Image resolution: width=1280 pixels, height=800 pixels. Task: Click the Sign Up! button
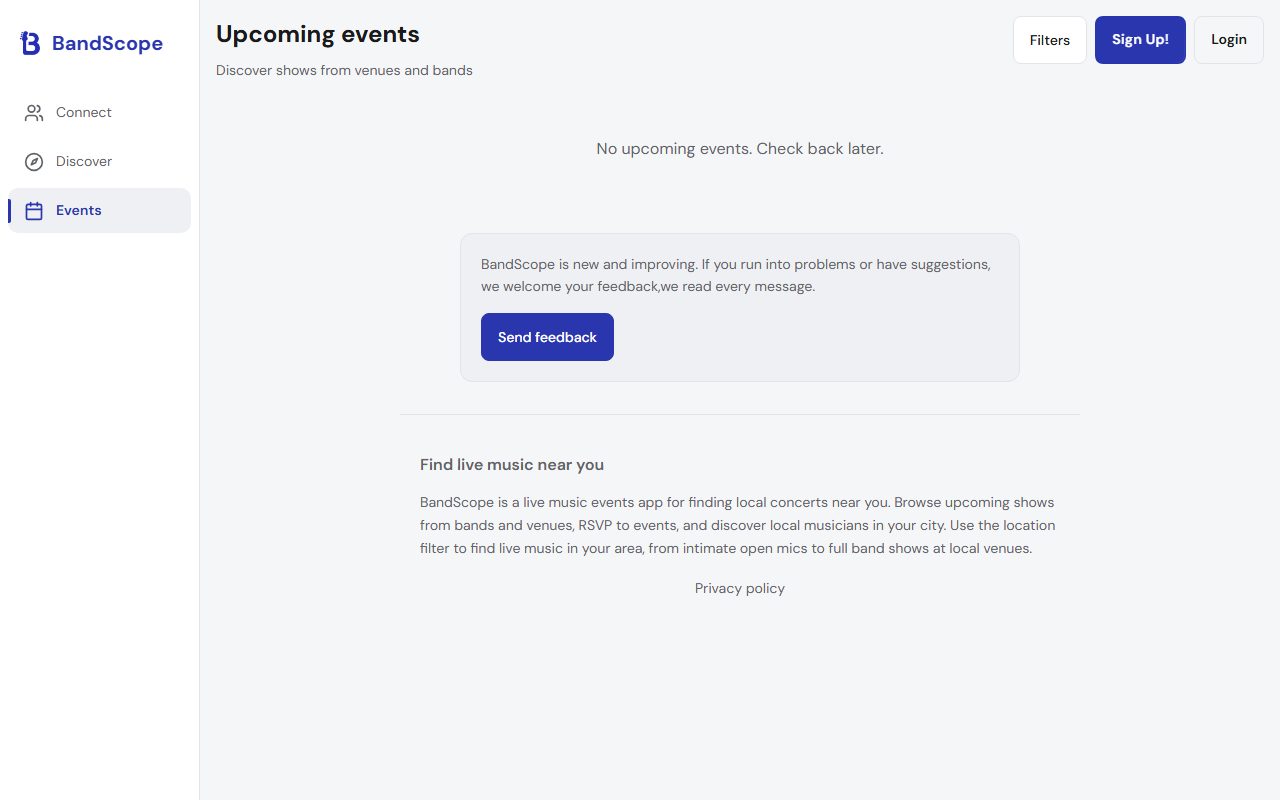click(x=1140, y=40)
